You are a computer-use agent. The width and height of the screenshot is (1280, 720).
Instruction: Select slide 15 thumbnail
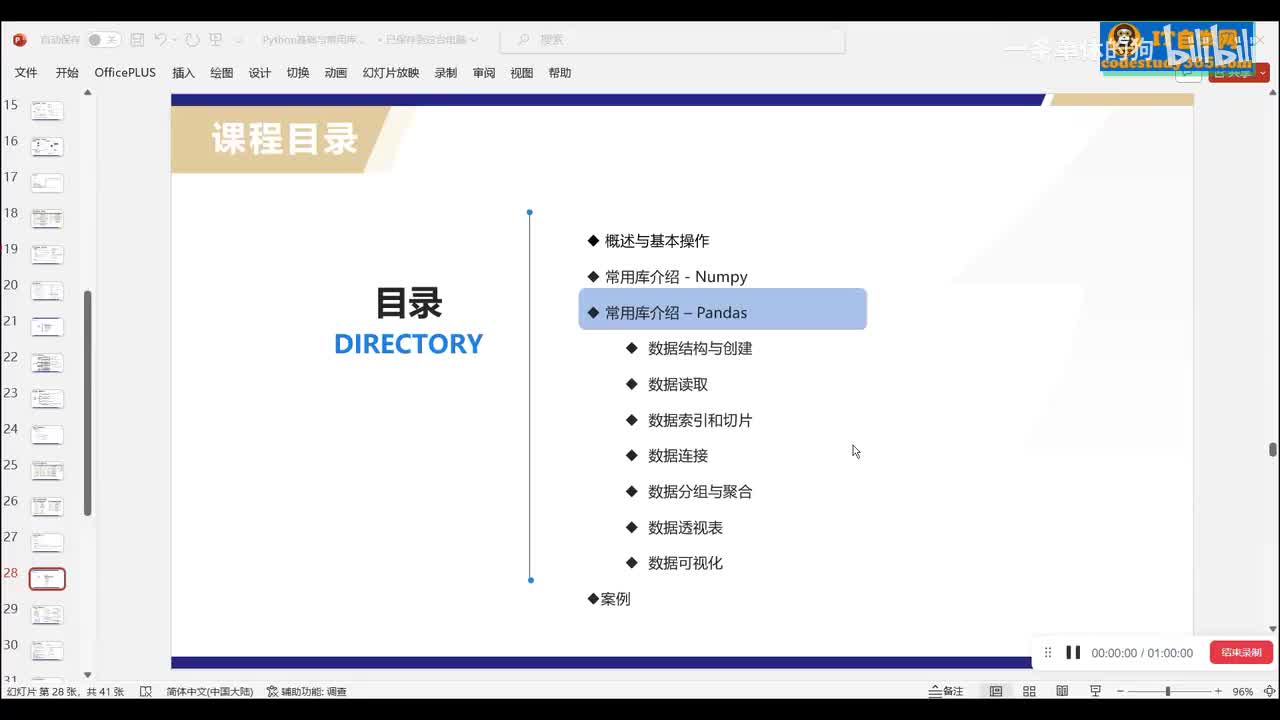click(x=47, y=111)
